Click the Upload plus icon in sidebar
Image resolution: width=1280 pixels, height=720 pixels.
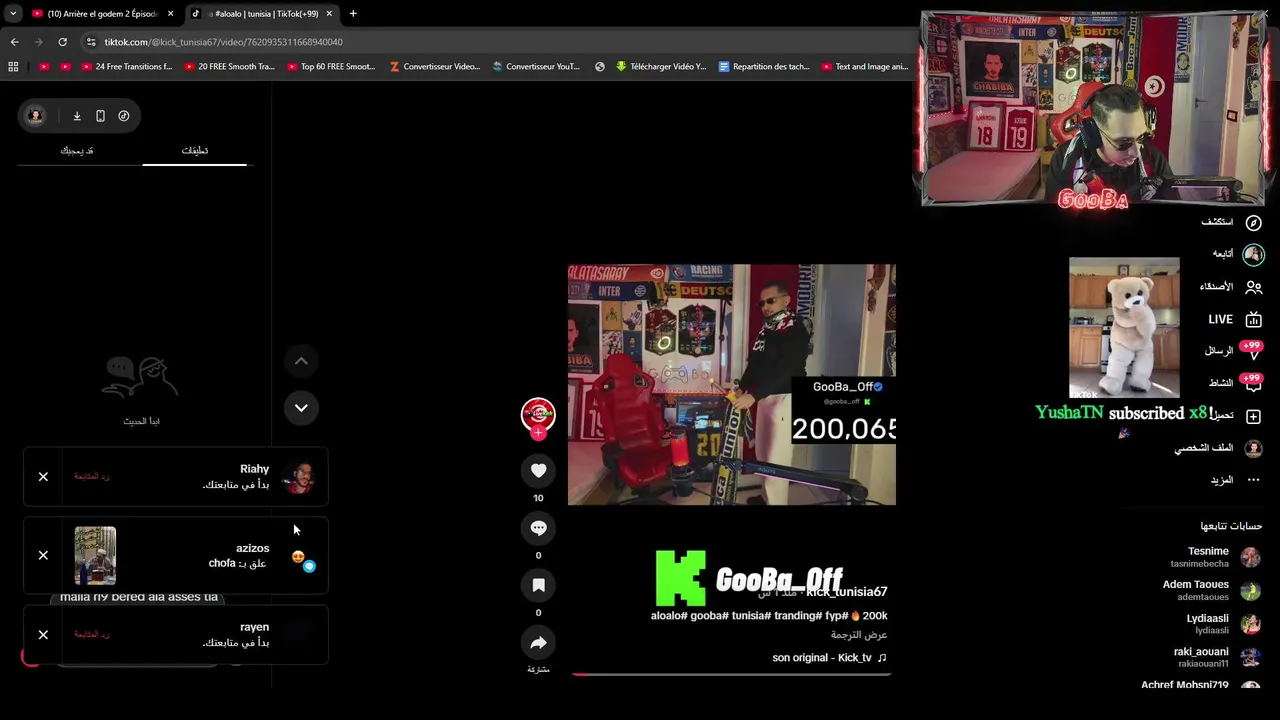tap(1253, 416)
